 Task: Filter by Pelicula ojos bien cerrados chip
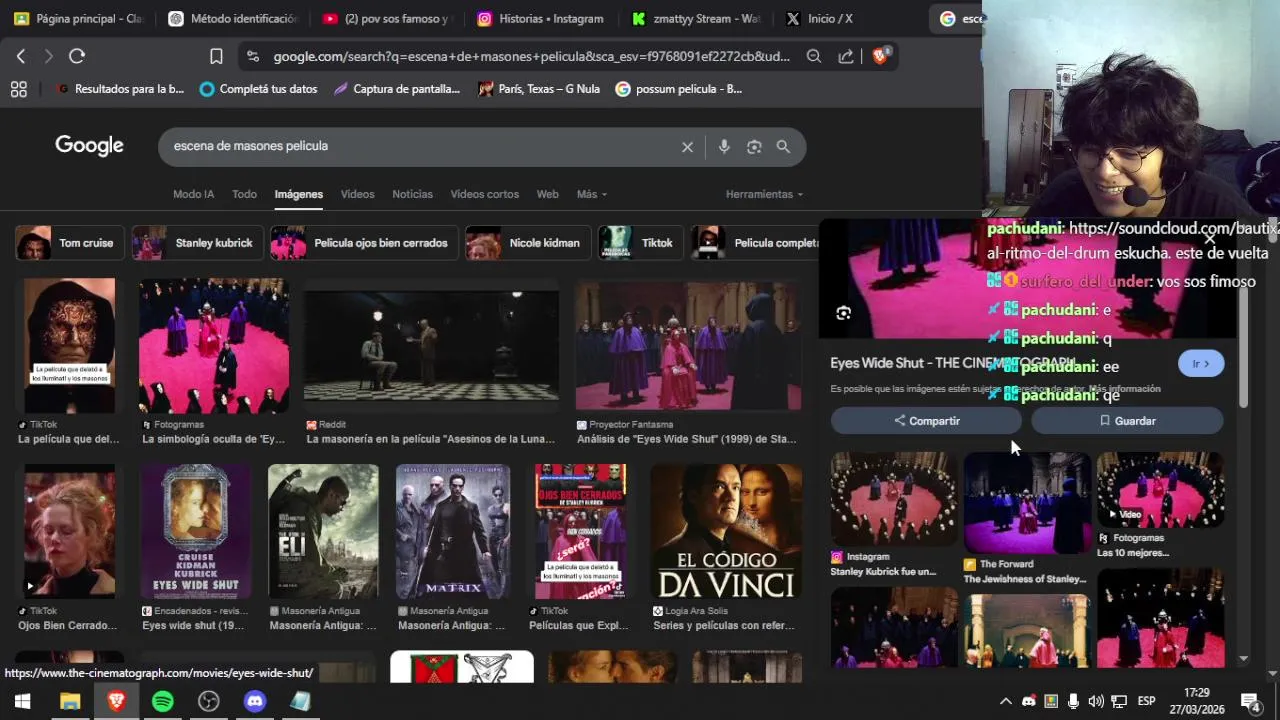tap(364, 243)
